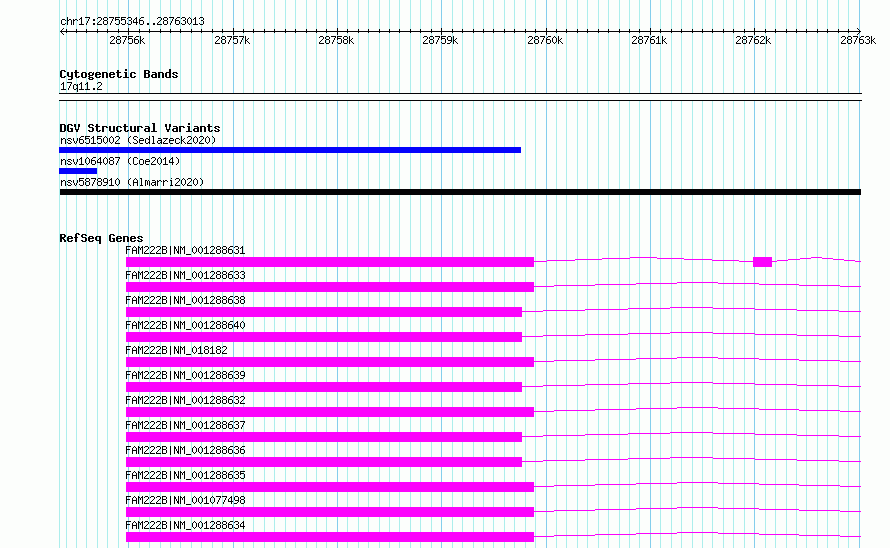The image size is (890, 548).
Task: Click the NM_001288637 magenta exon bar
Action: pos(324,437)
